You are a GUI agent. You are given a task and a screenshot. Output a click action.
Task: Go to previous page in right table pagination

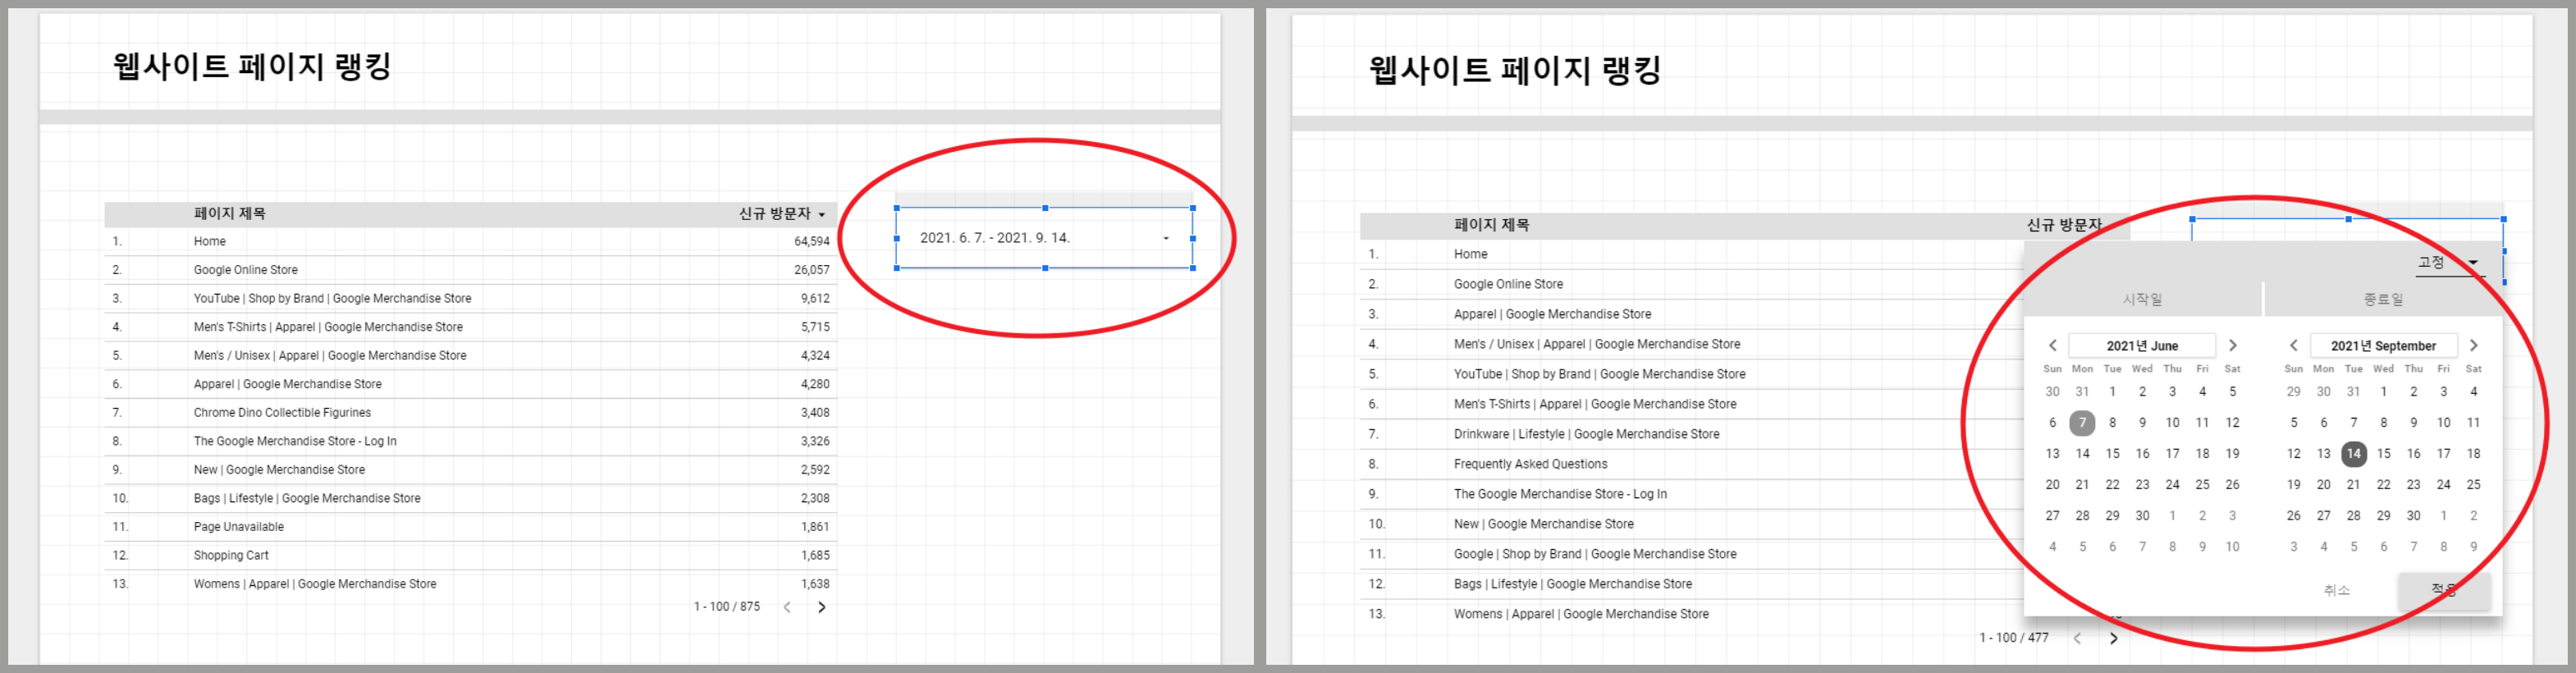click(x=2077, y=638)
